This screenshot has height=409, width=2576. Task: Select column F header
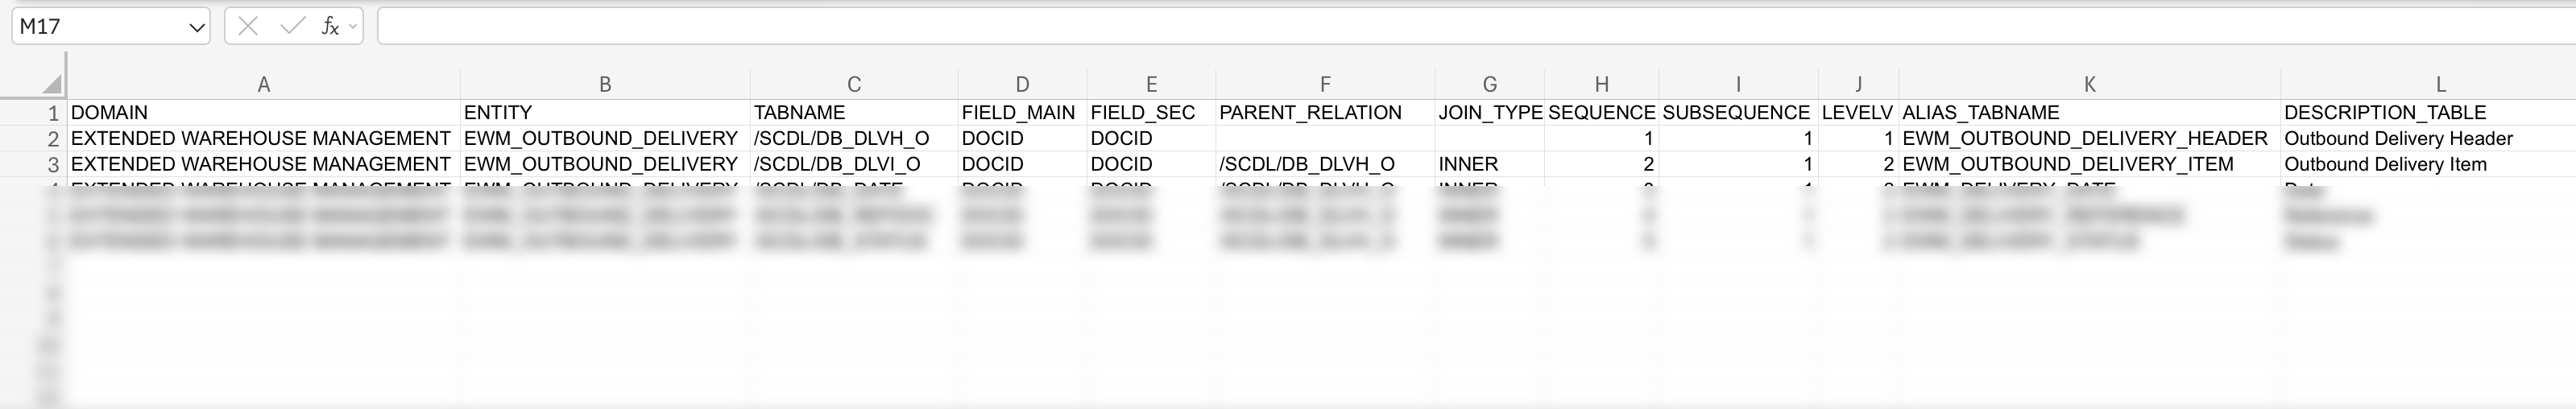1325,85
